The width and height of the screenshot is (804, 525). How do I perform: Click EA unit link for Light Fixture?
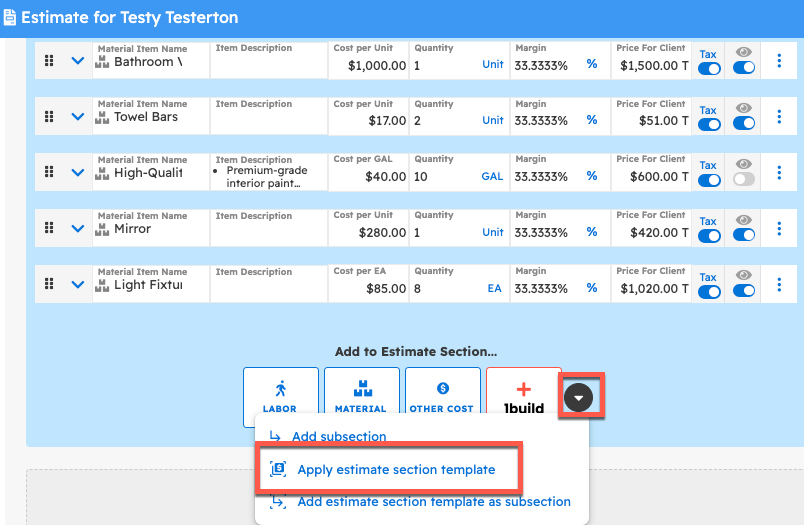(x=494, y=288)
